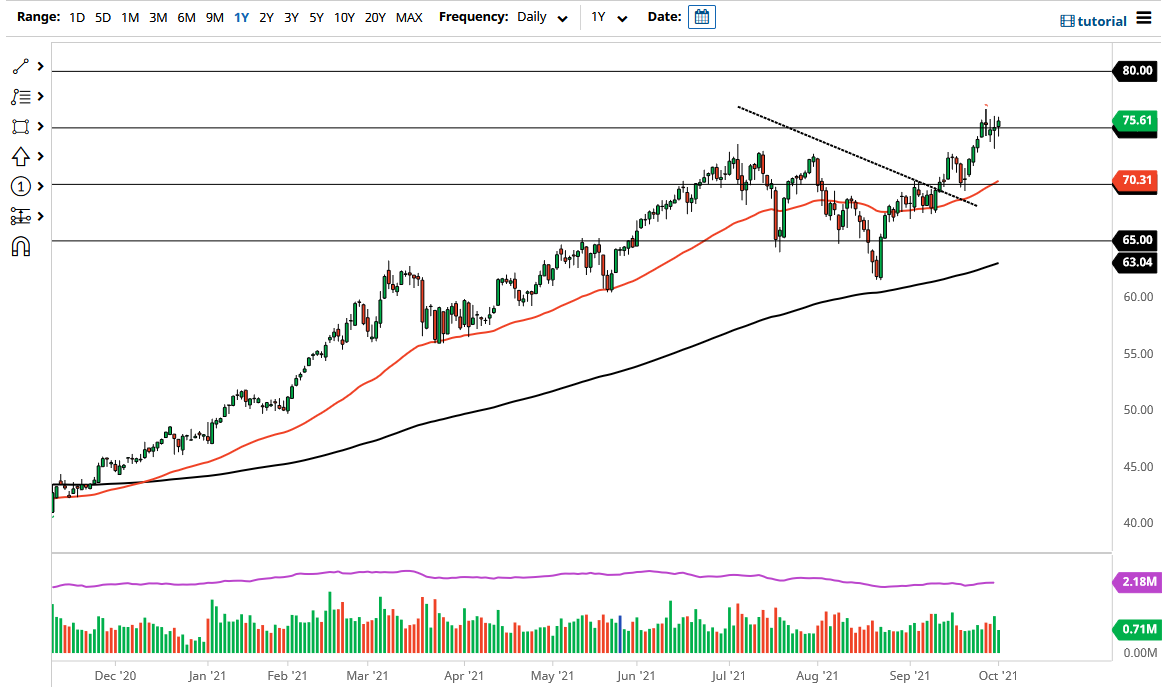The width and height of the screenshot is (1169, 691).
Task: Switch the Range to MAX
Action: (409, 17)
